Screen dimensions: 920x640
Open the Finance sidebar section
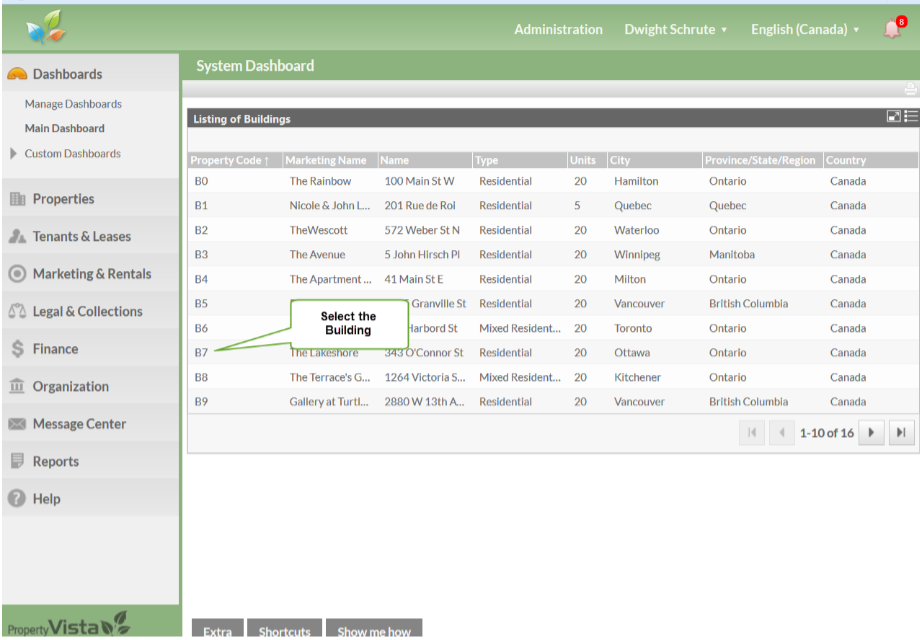(x=55, y=349)
